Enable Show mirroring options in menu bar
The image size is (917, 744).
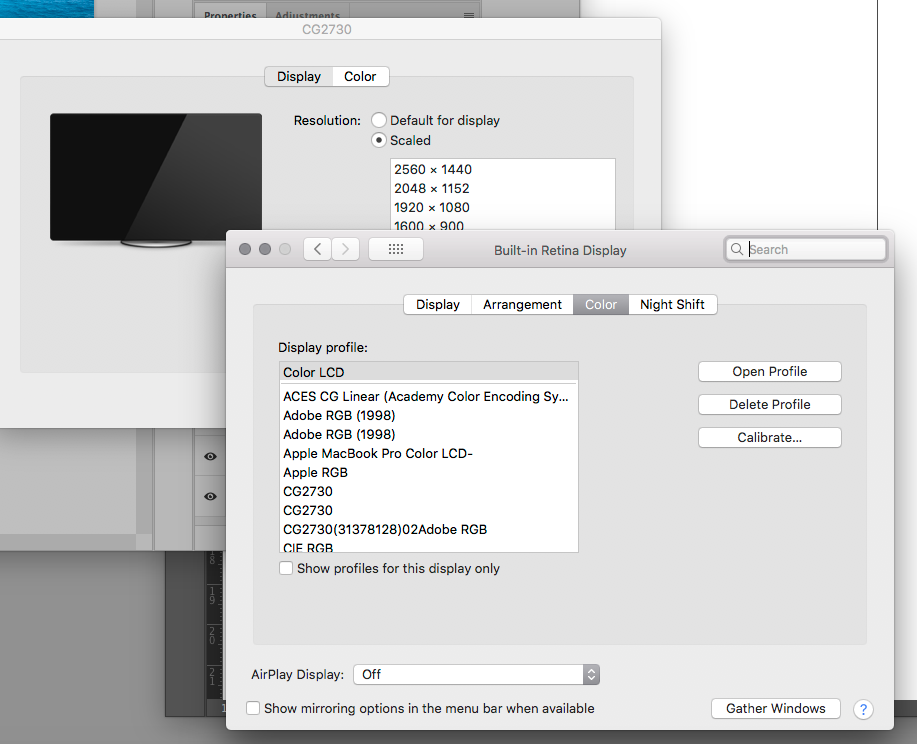click(x=253, y=708)
